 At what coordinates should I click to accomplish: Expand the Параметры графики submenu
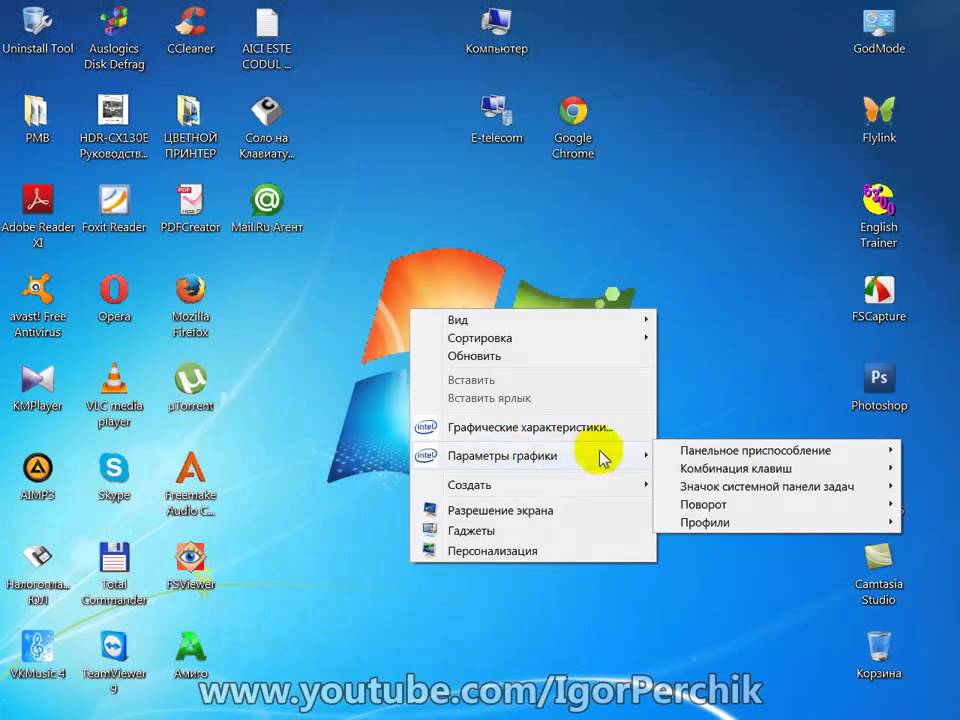pyautogui.click(x=533, y=456)
